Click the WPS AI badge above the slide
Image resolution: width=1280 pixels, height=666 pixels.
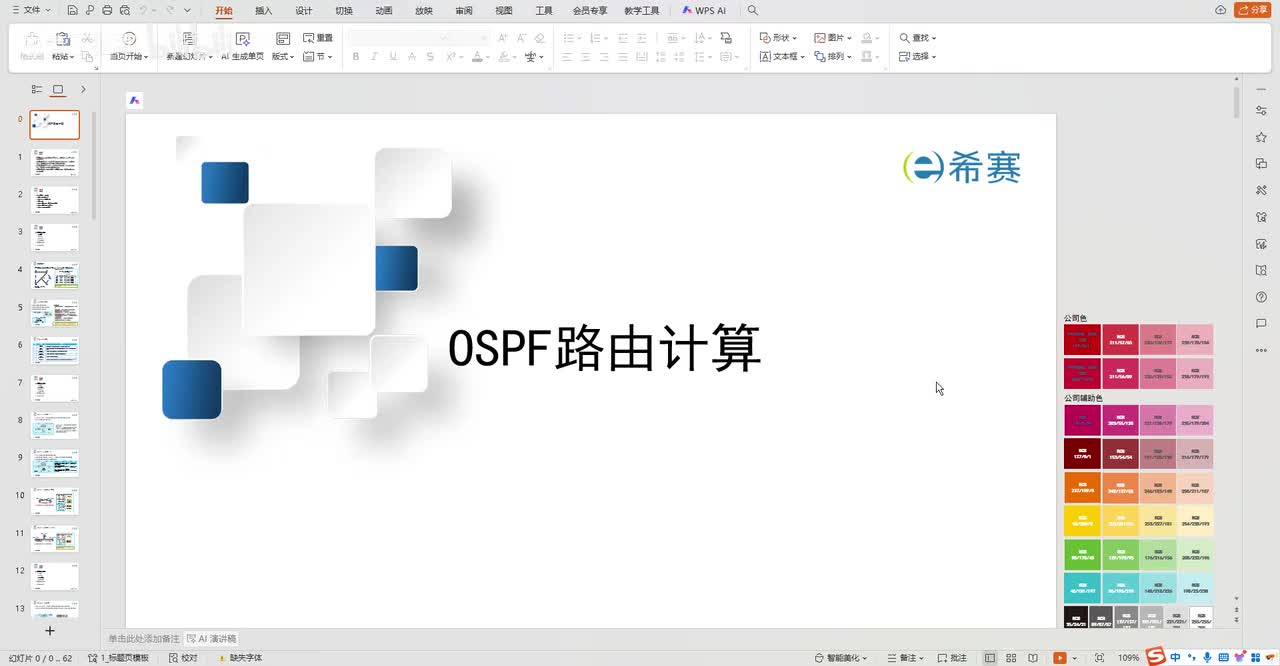134,100
